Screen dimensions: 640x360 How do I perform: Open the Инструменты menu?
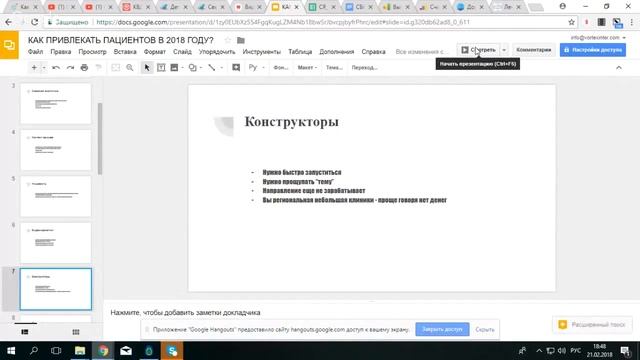pos(262,52)
